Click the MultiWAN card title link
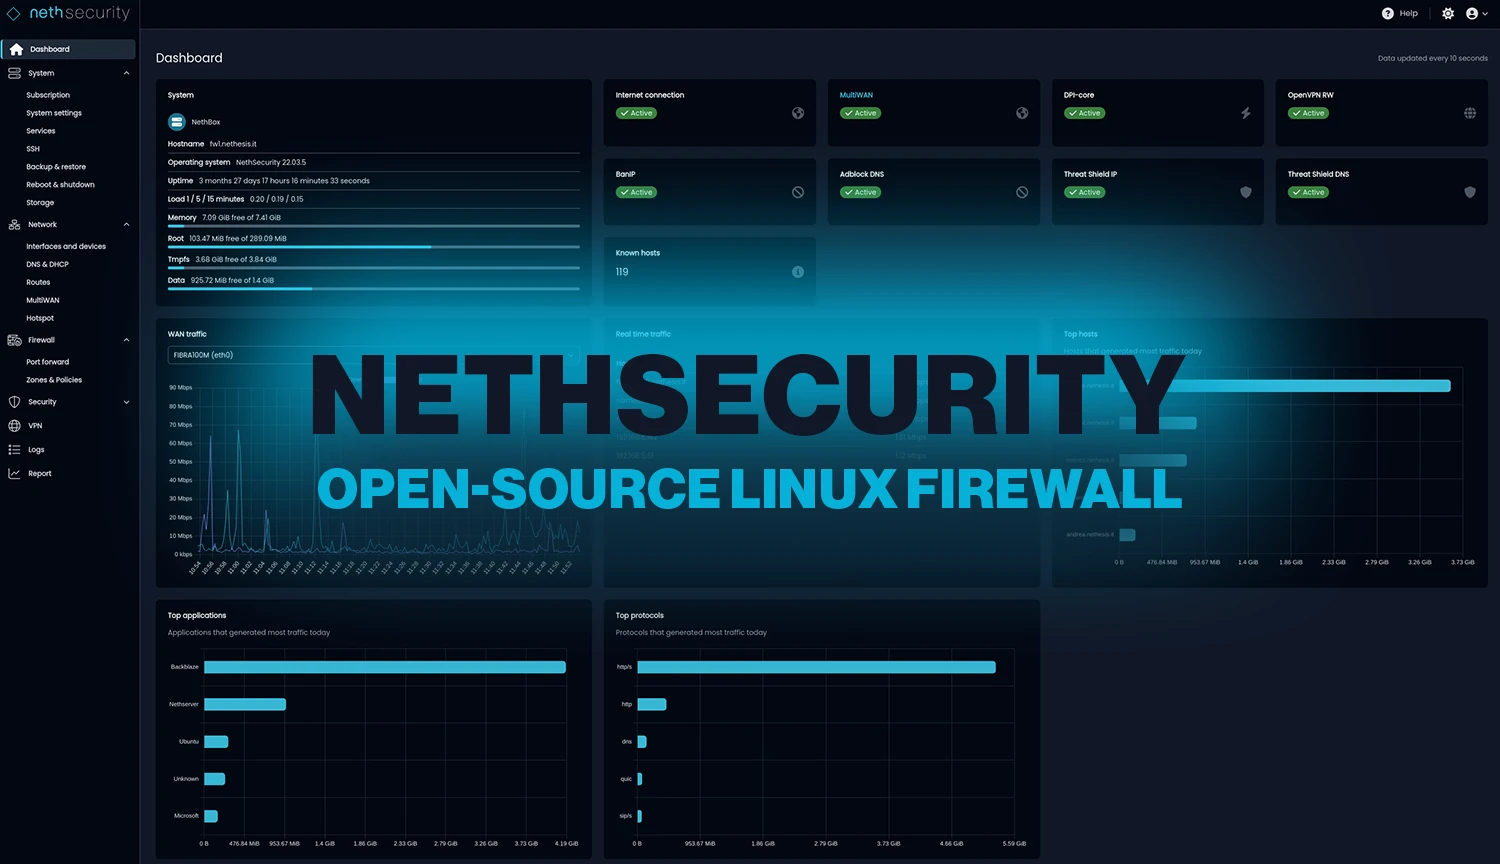Viewport: 1500px width, 864px height. 856,95
